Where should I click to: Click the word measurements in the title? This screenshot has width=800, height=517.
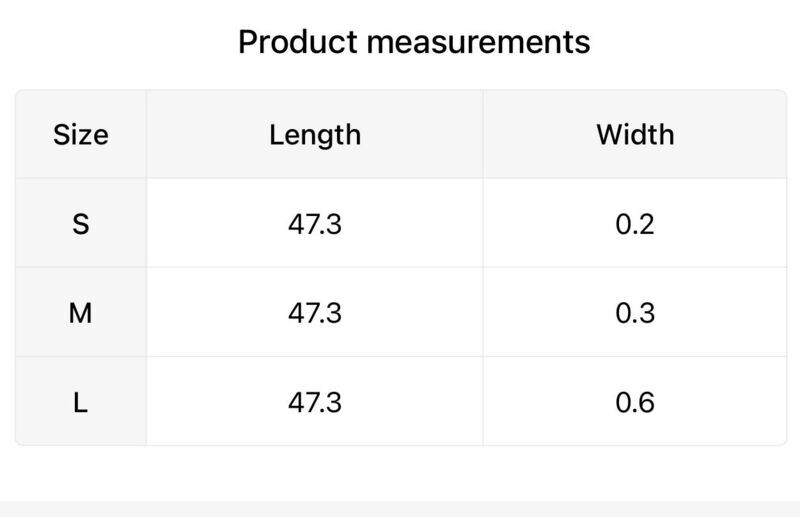[x=479, y=42]
